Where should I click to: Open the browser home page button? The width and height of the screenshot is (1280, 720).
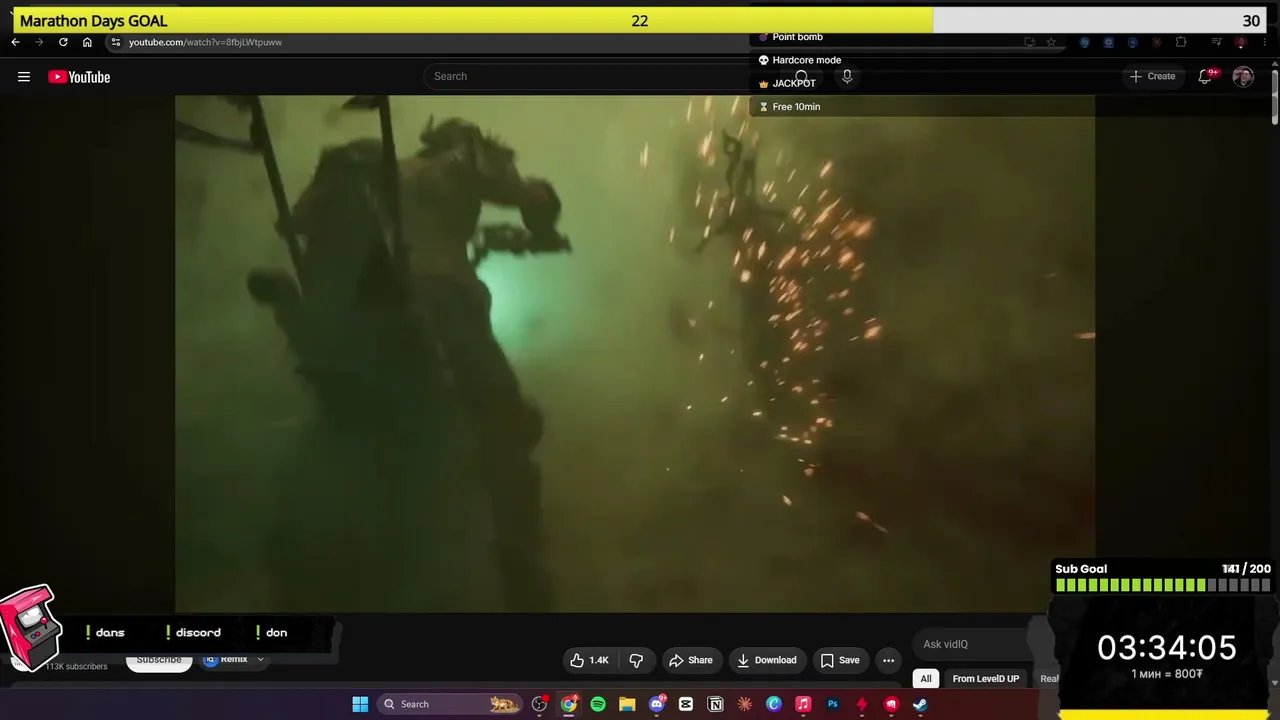tap(87, 42)
